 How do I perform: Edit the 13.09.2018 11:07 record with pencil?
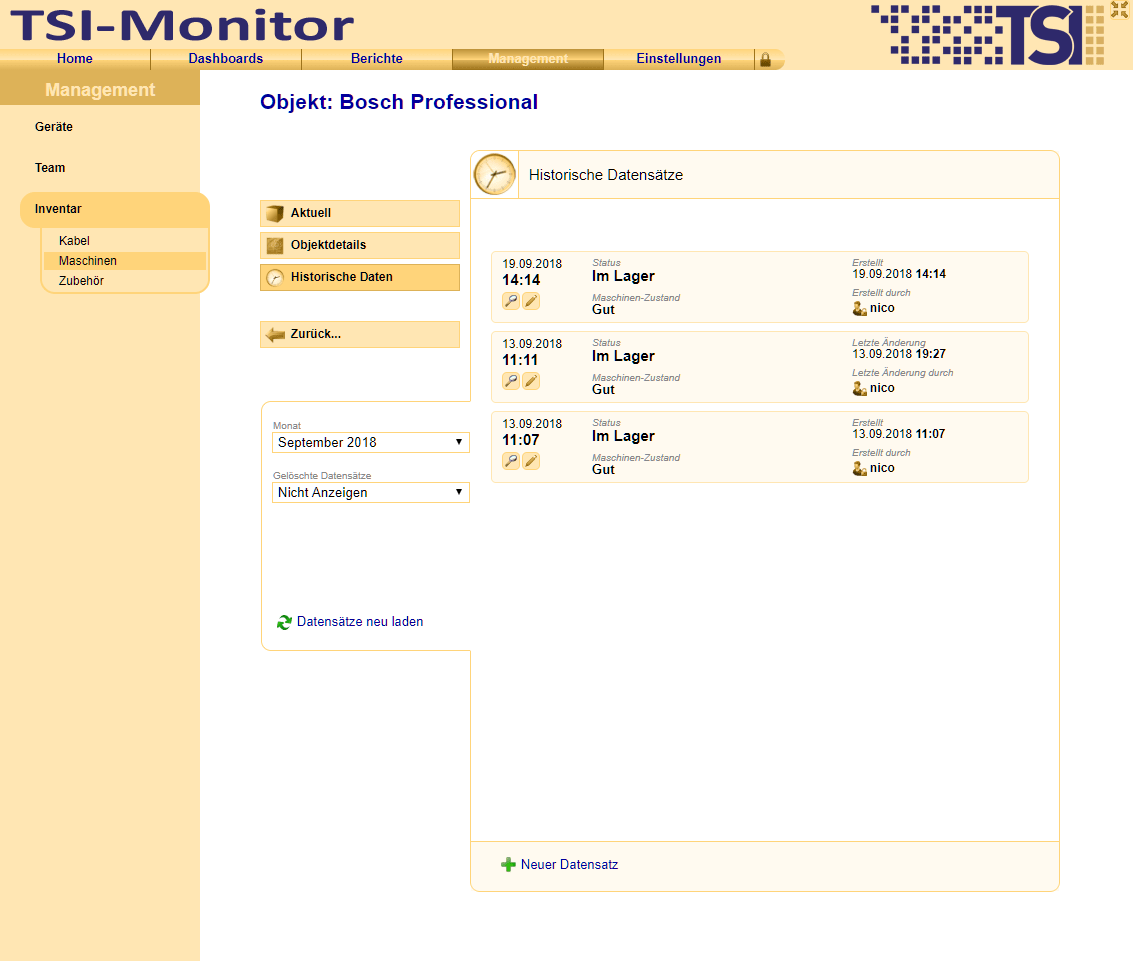(531, 461)
